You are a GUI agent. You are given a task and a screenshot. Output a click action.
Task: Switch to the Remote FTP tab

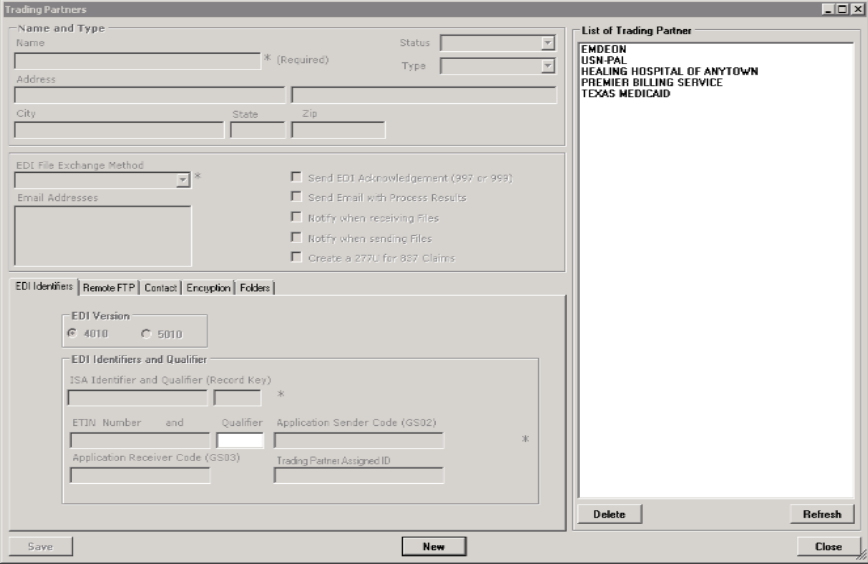pyautogui.click(x=109, y=288)
